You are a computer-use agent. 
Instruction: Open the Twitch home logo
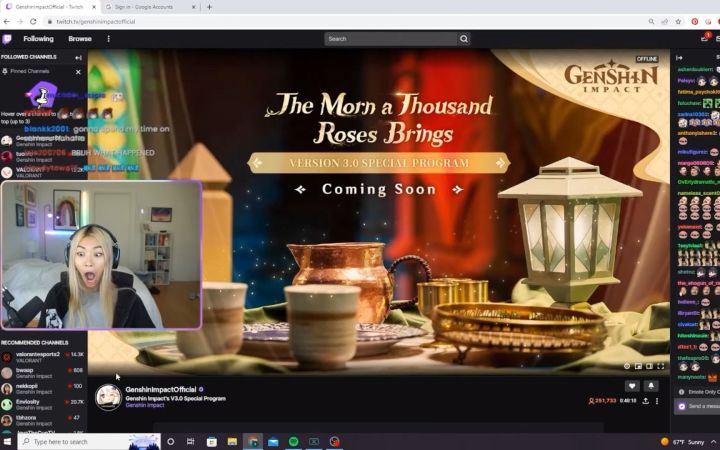pyautogui.click(x=7, y=39)
